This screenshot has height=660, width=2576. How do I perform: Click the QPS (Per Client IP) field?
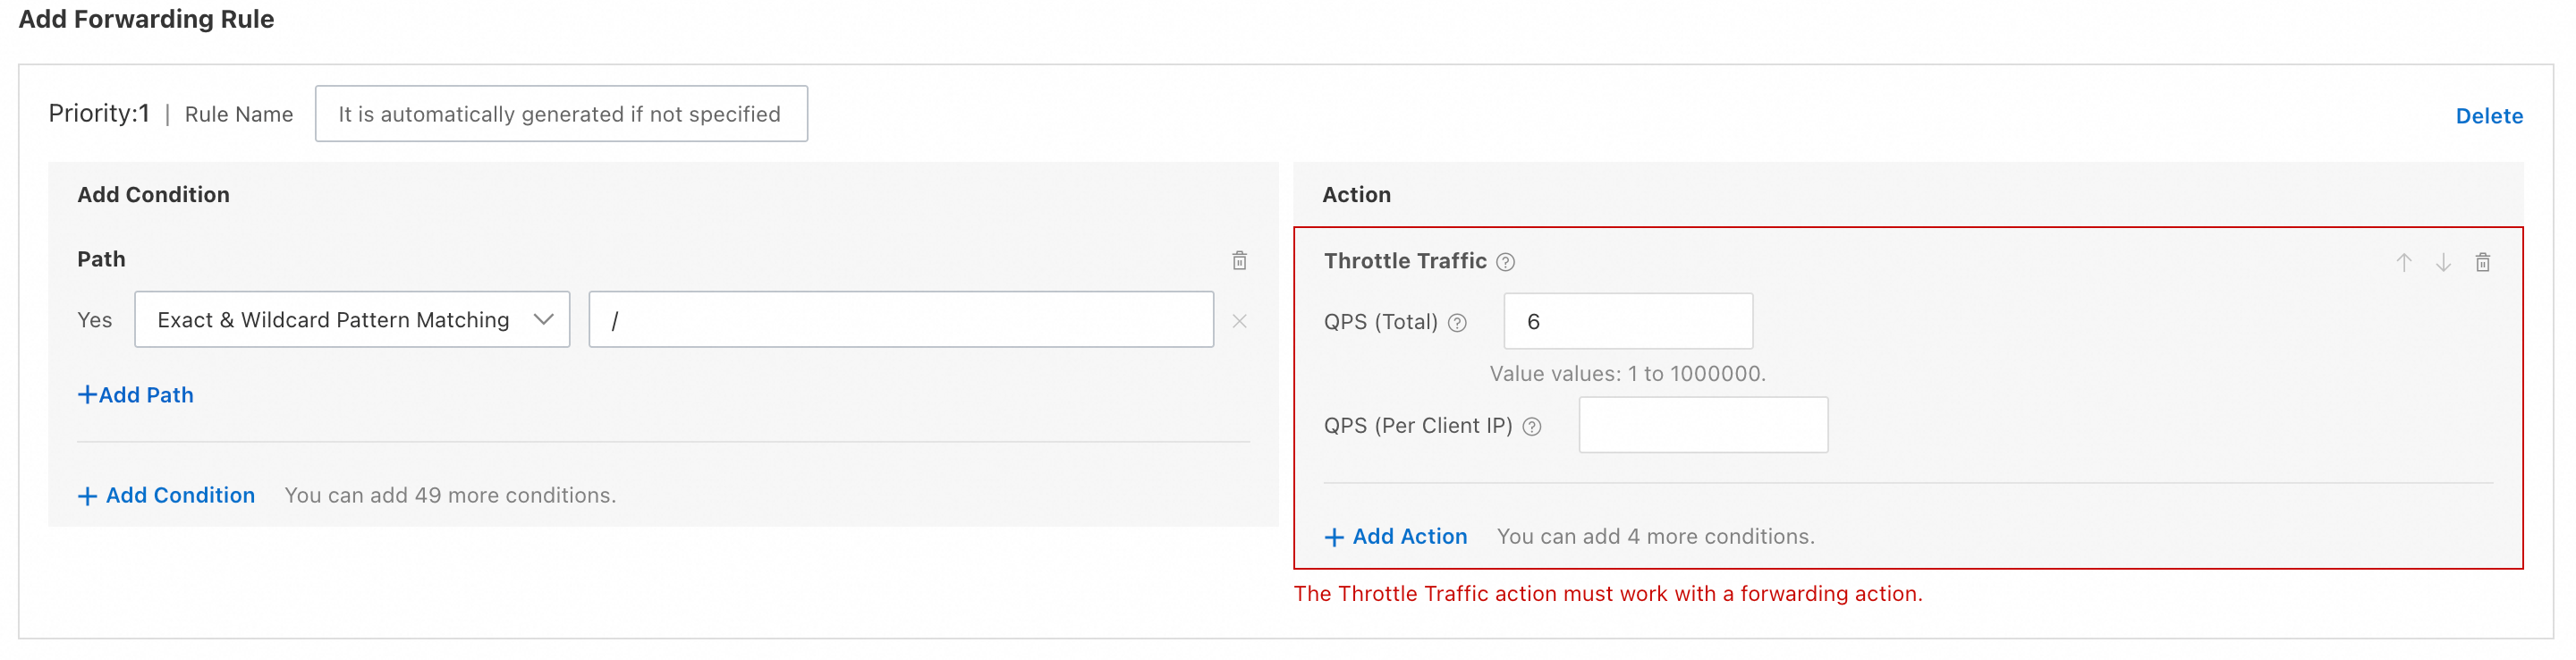[x=1702, y=425]
